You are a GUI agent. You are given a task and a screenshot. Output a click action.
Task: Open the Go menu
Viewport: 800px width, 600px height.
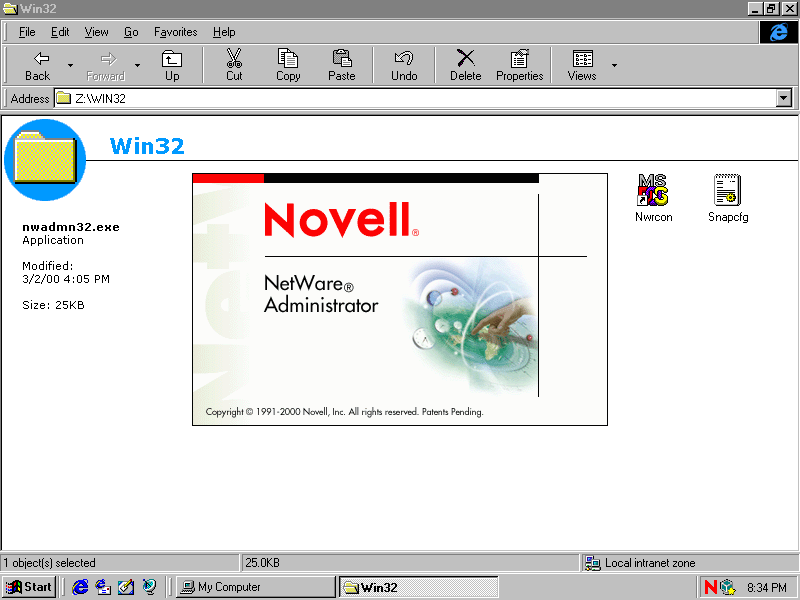[131, 32]
